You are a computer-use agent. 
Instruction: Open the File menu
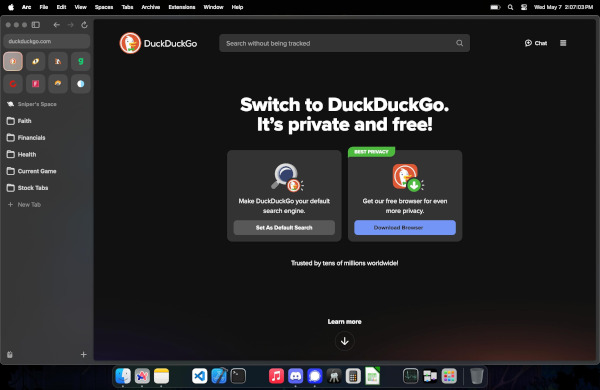[x=44, y=7]
